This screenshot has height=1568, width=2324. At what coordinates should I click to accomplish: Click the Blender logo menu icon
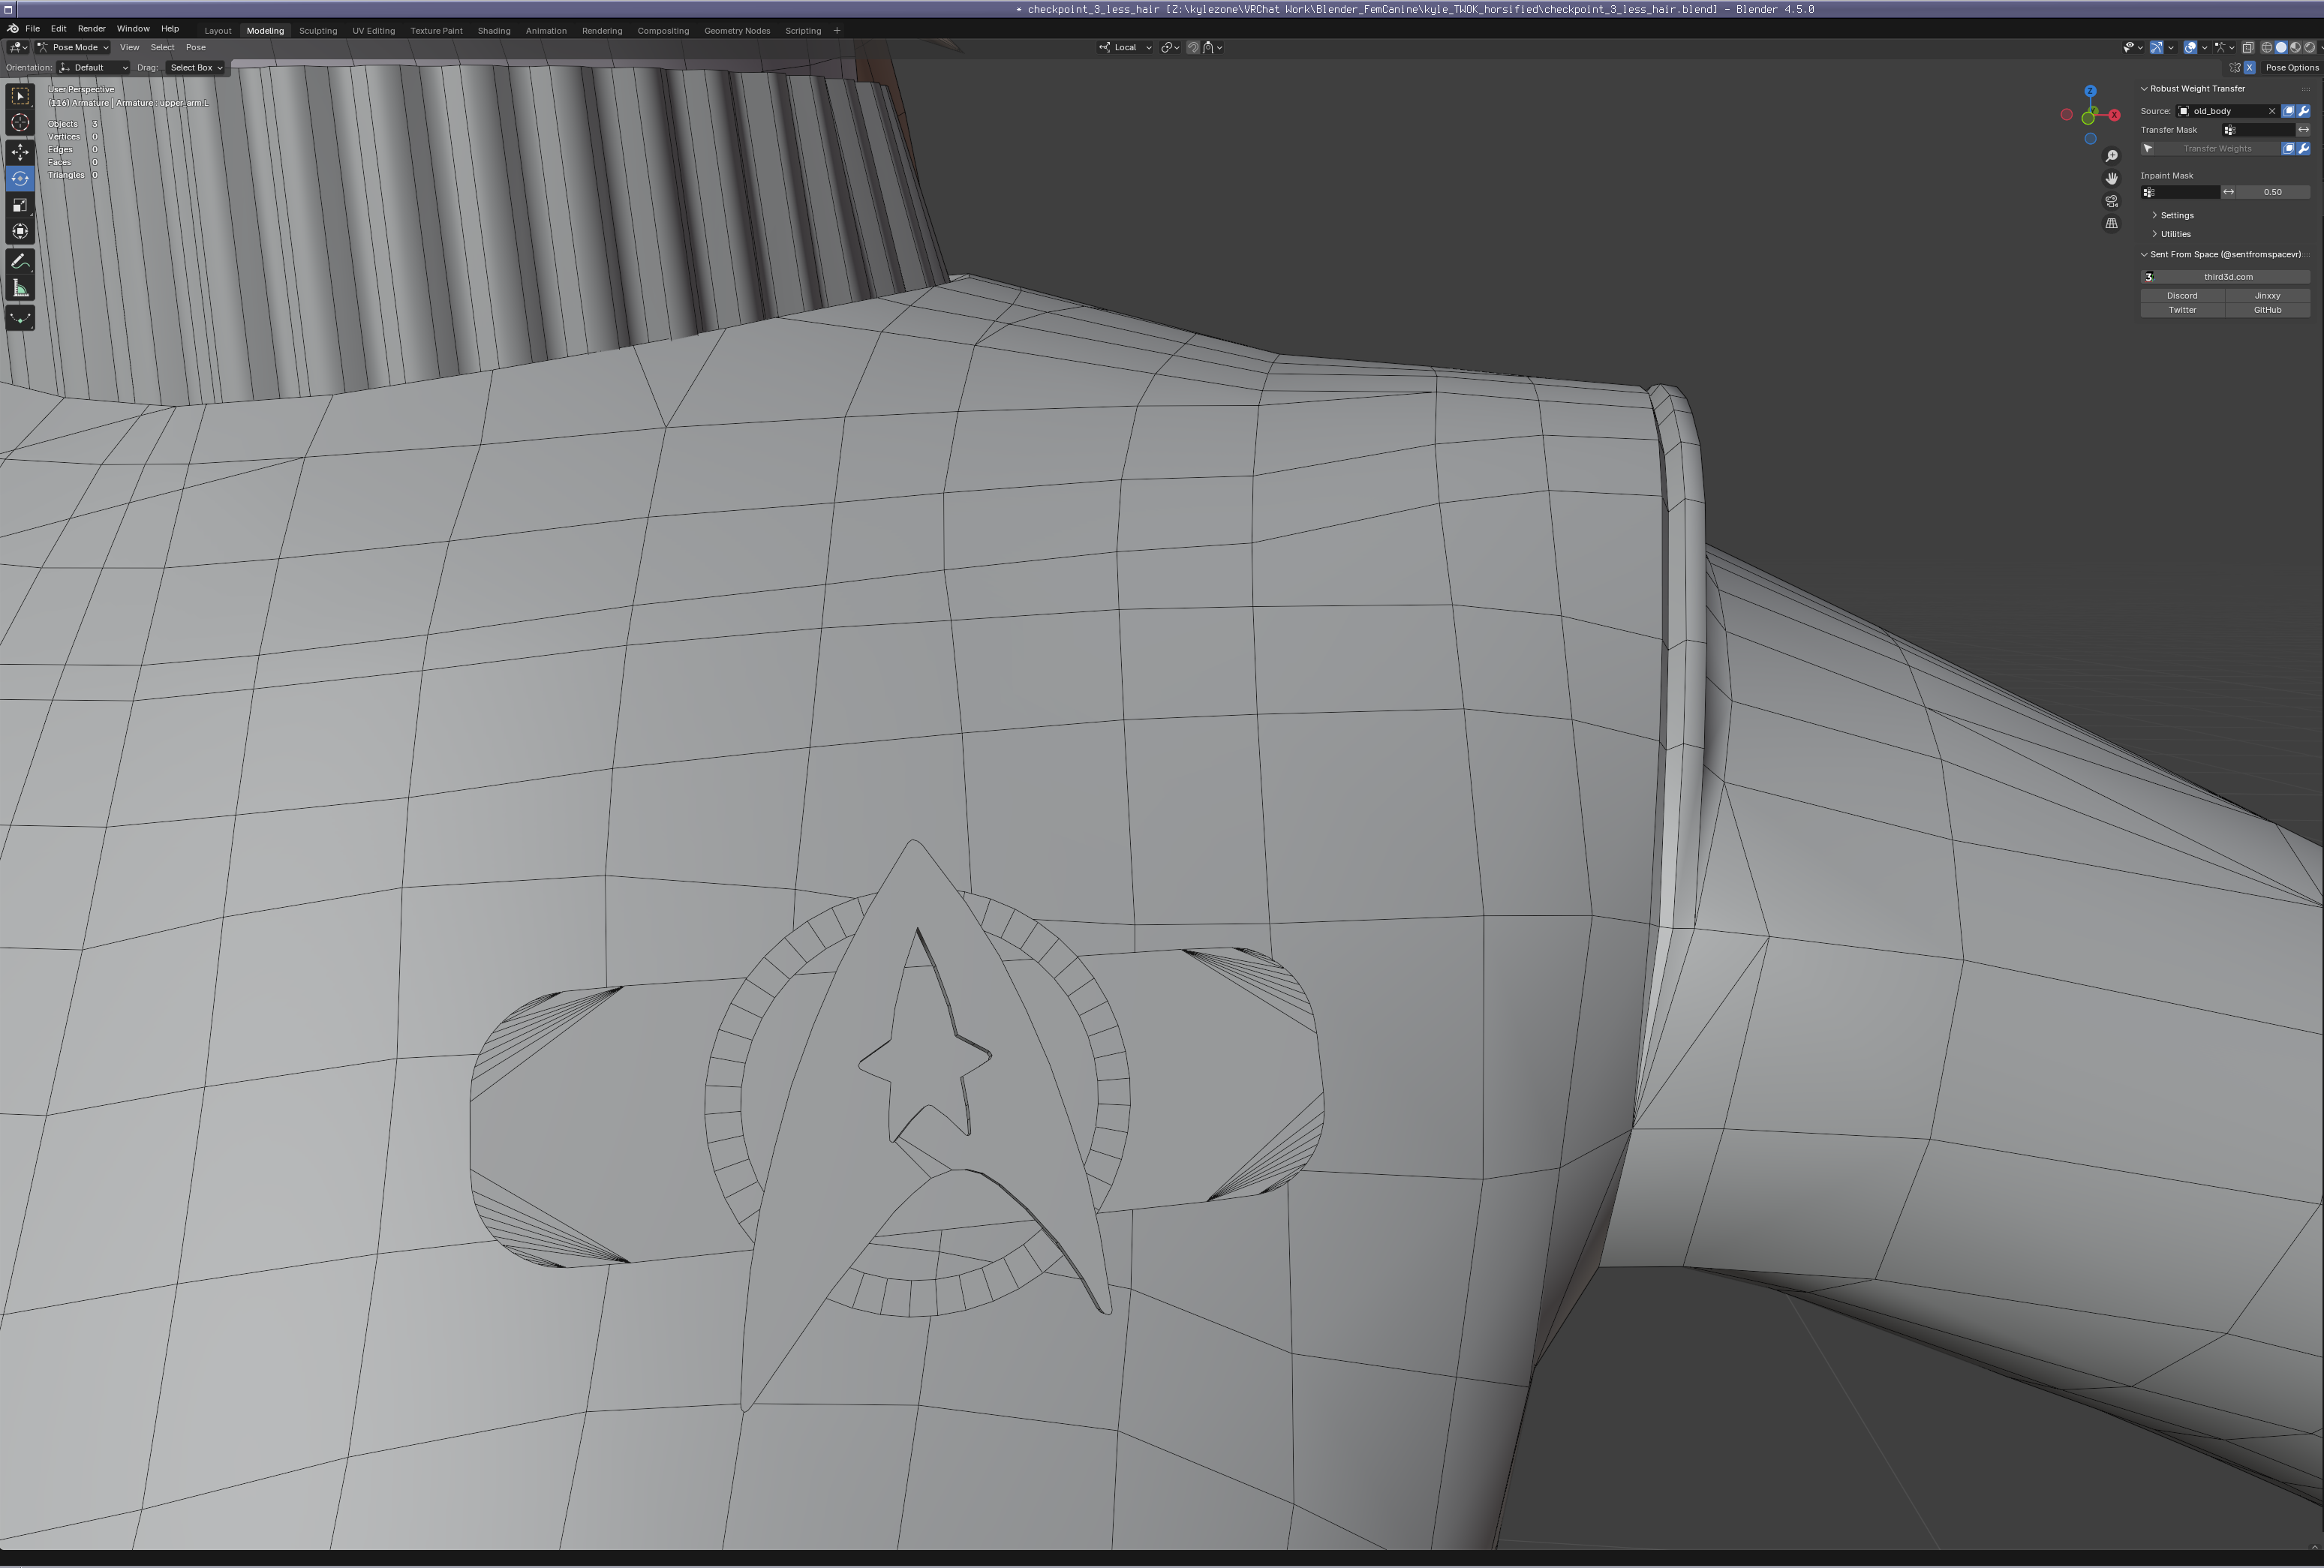pyautogui.click(x=12, y=29)
